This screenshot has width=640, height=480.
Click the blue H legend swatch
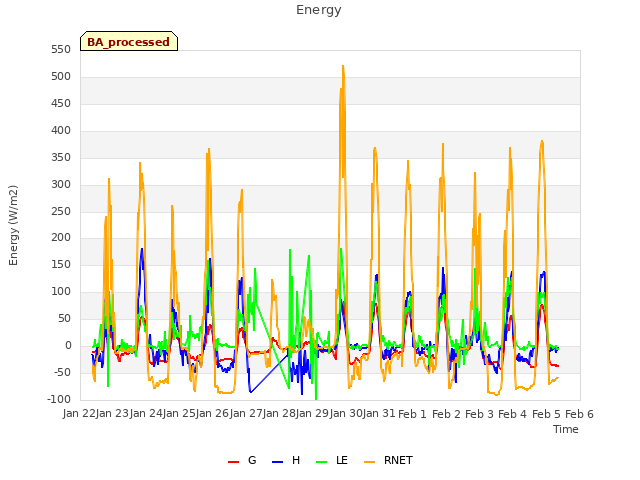pos(278,462)
